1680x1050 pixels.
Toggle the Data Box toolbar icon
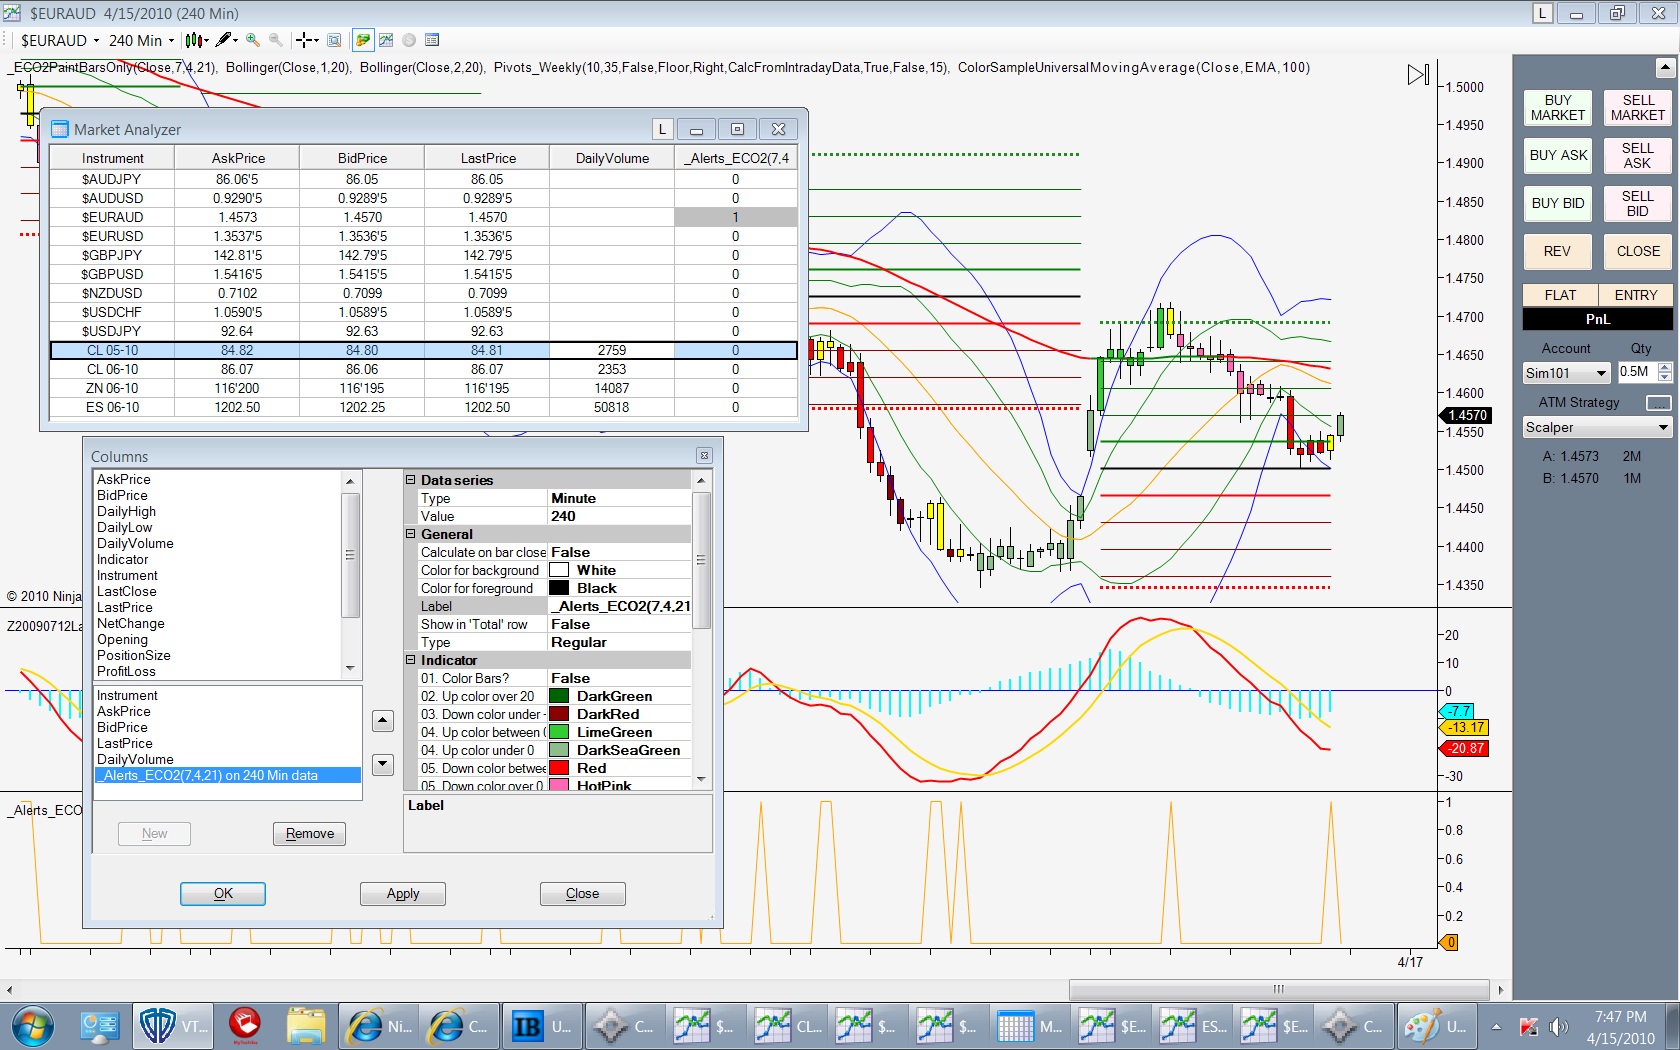334,40
